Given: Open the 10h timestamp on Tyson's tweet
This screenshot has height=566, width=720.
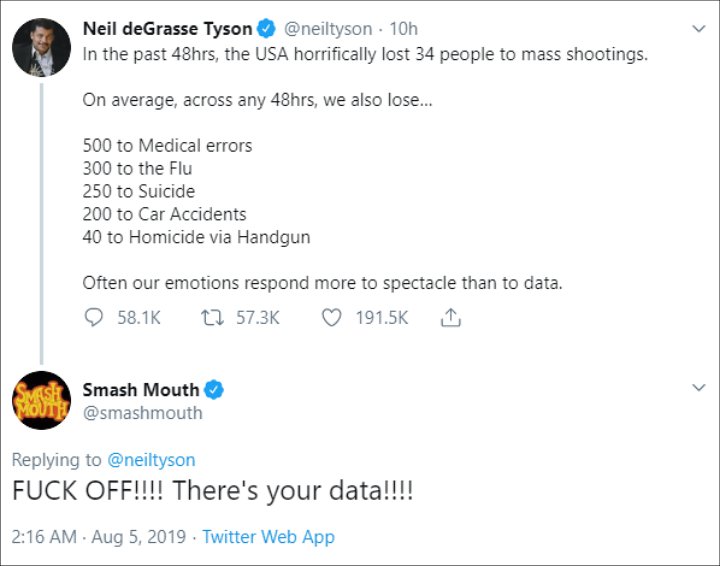Looking at the screenshot, I should coord(404,29).
